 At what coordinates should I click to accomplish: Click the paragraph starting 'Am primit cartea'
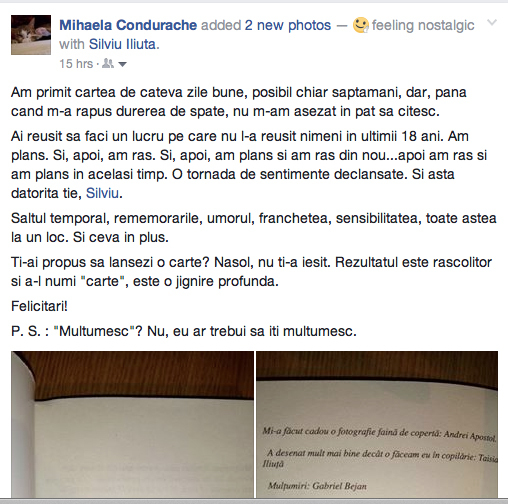click(239, 102)
